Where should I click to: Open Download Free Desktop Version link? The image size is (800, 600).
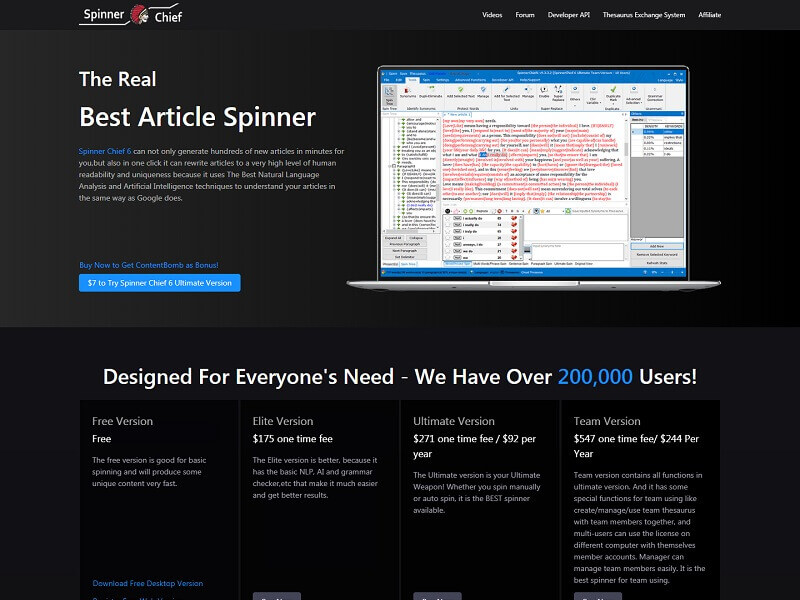pyautogui.click(x=147, y=583)
